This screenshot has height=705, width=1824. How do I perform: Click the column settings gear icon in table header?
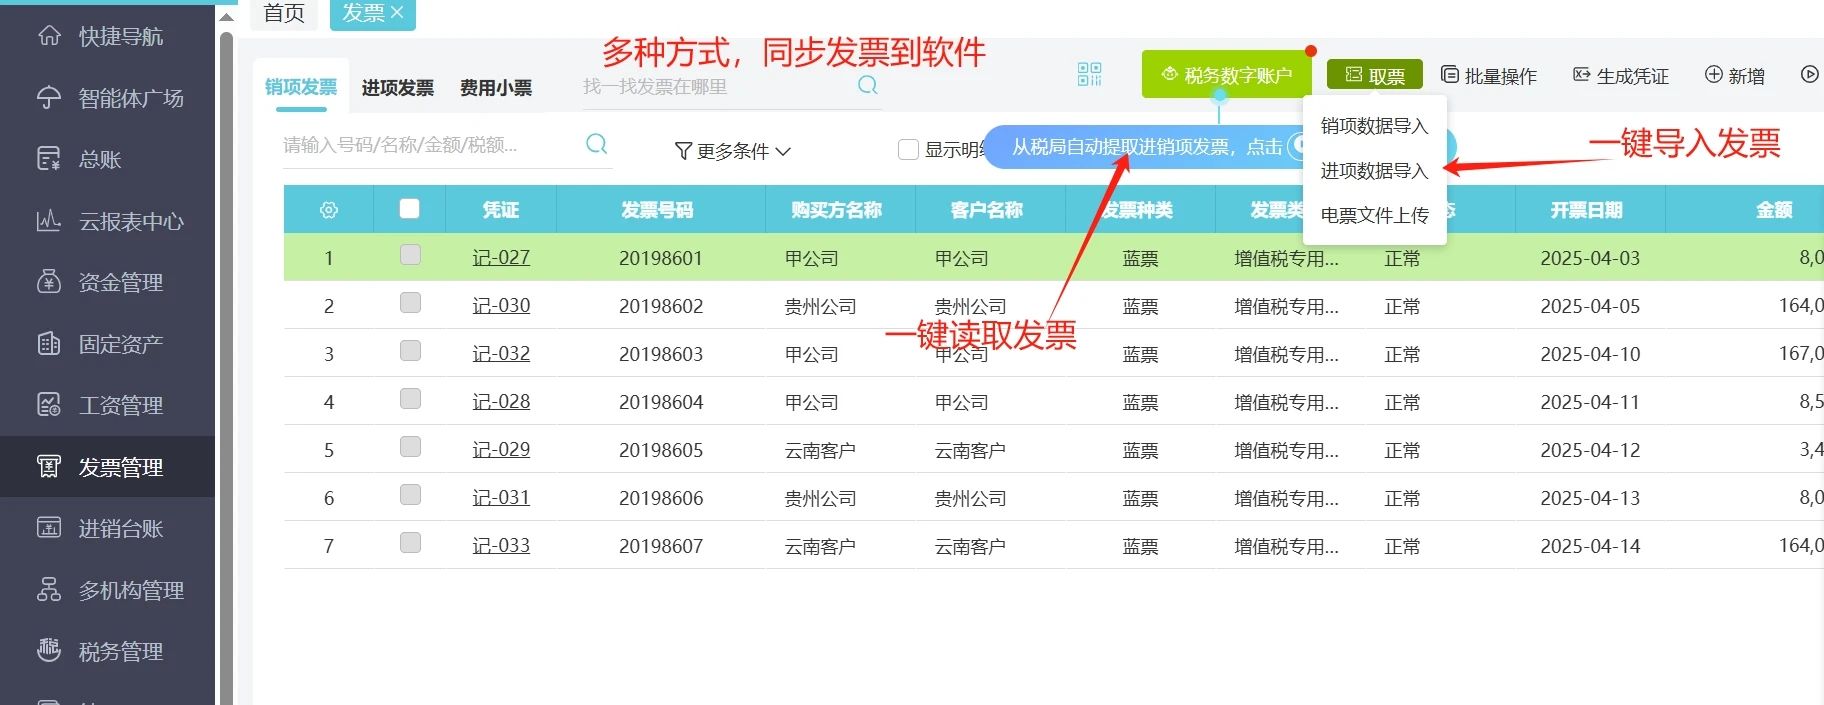point(329,210)
